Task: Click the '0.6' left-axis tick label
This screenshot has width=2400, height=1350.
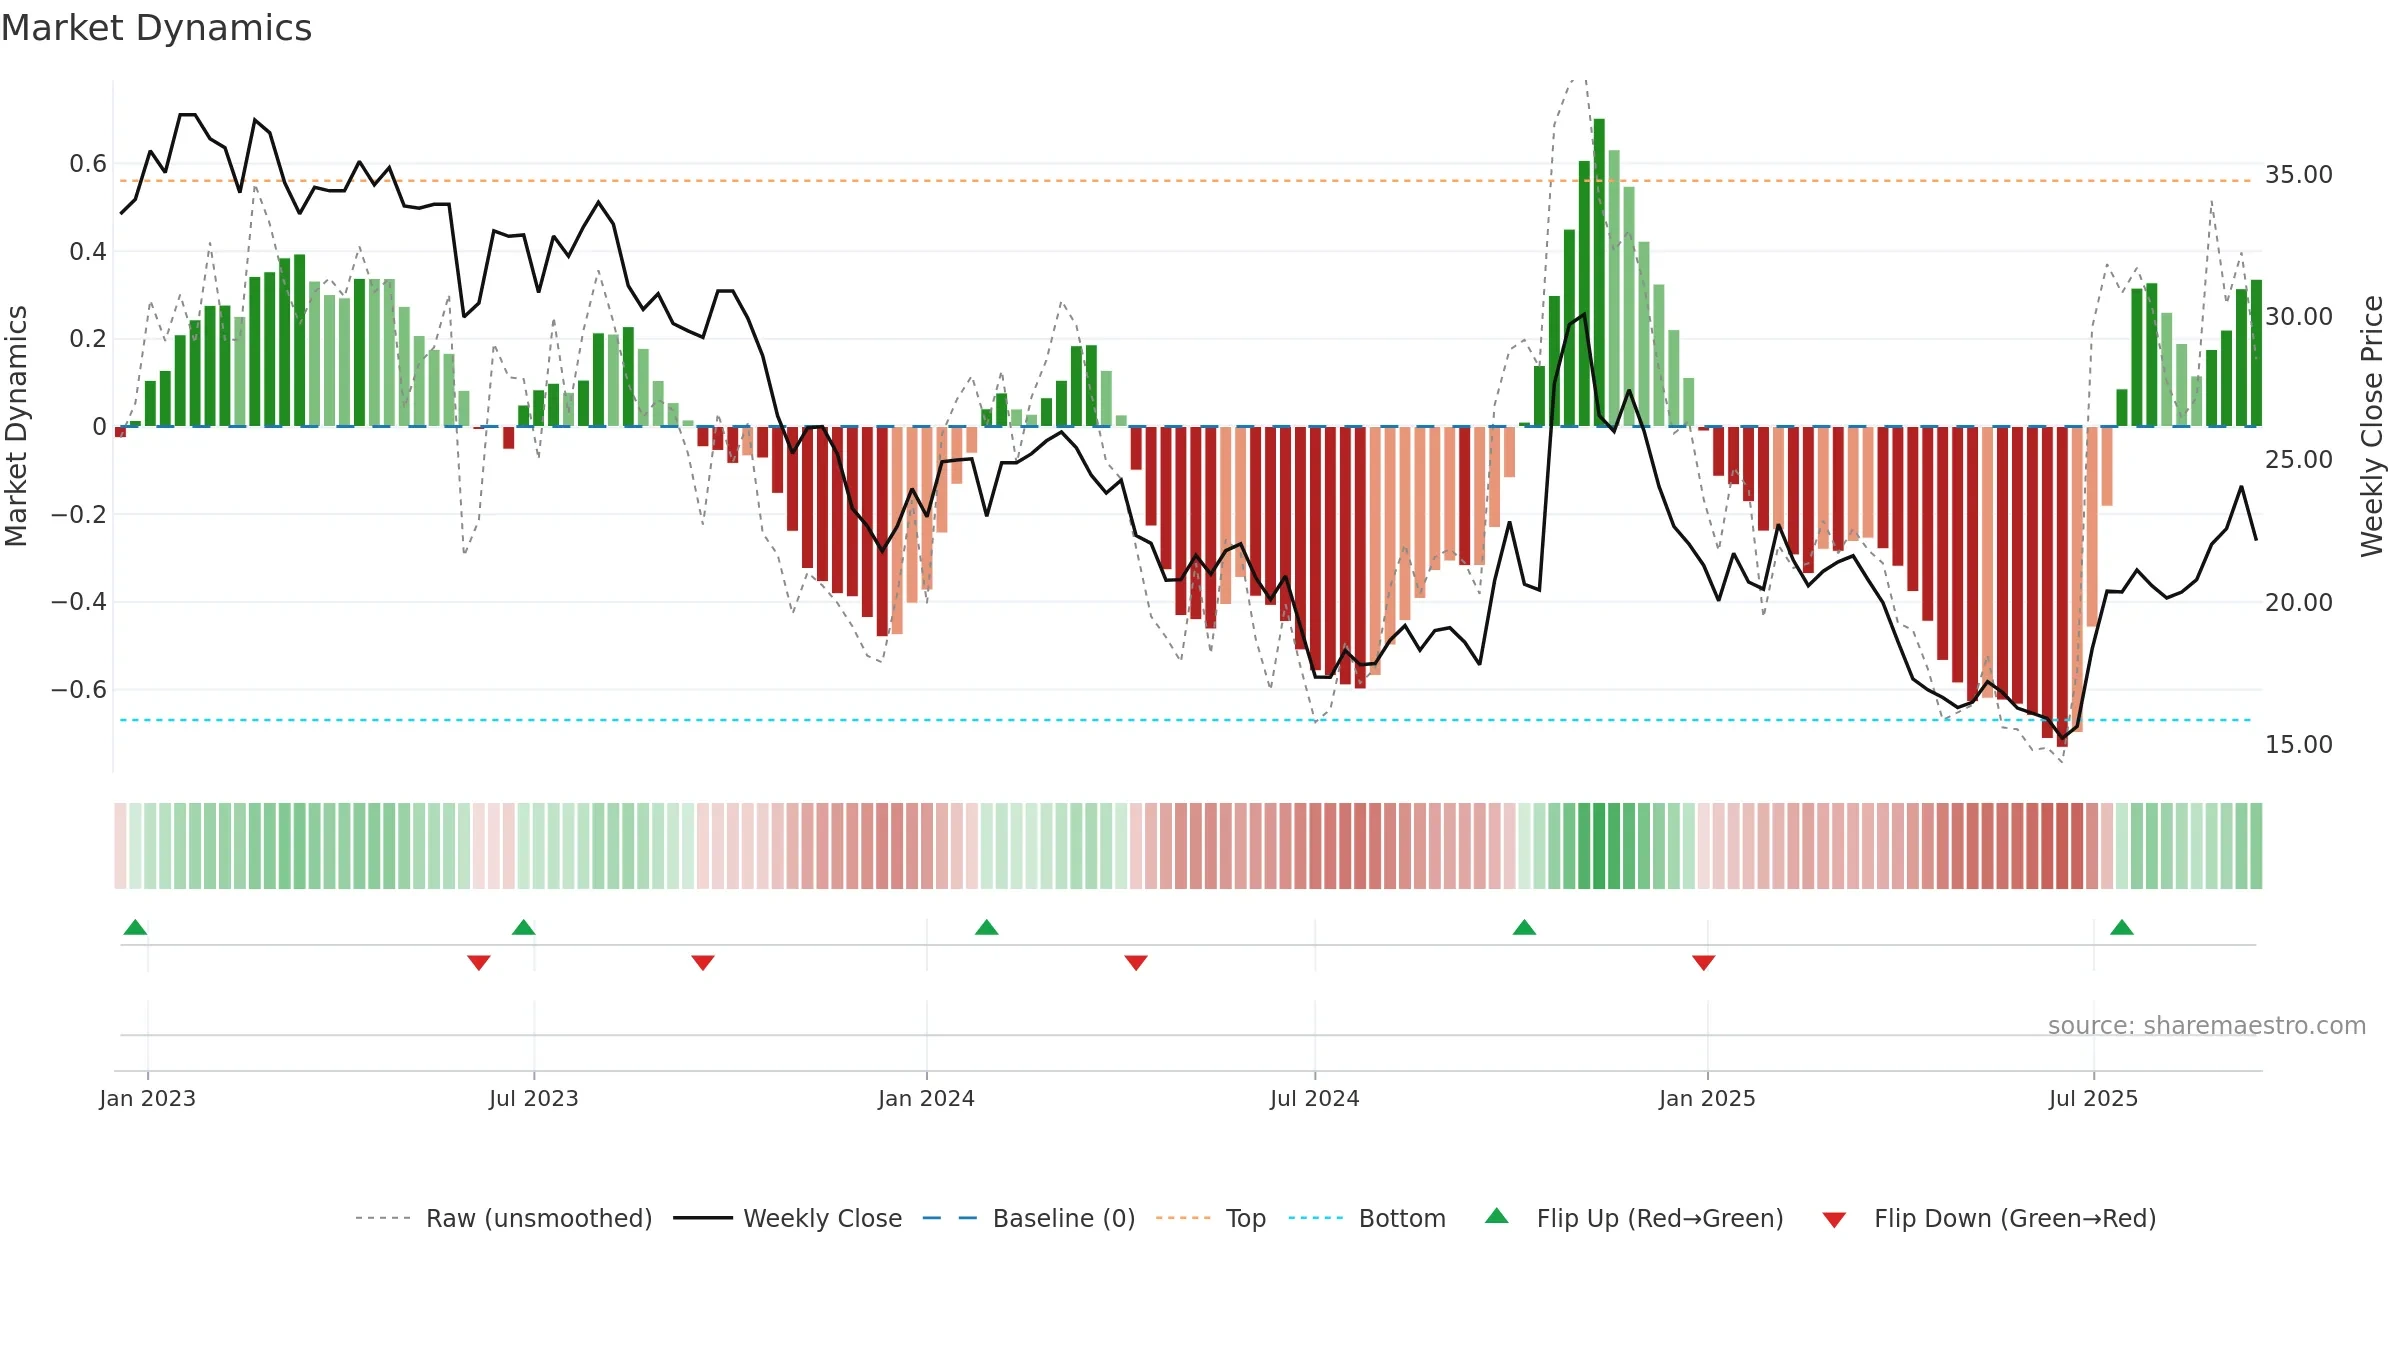Action: [x=88, y=164]
